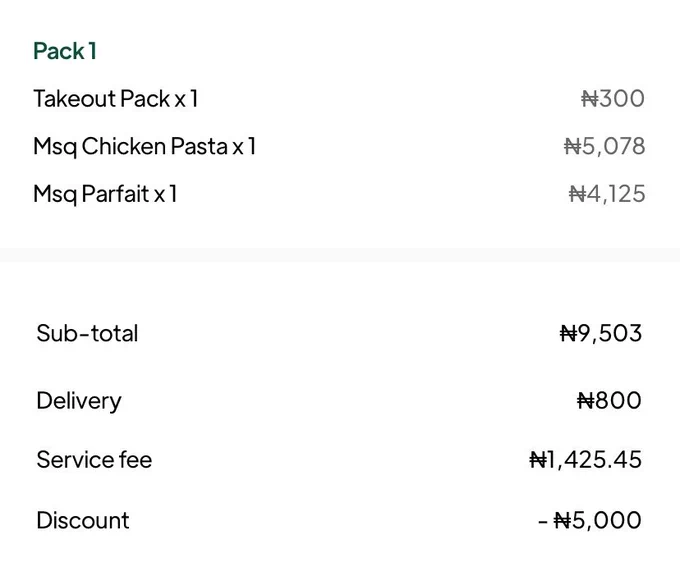Viewport: 680px width, 567px height.
Task: Click the Naira symbol before 300
Action: [x=590, y=98]
